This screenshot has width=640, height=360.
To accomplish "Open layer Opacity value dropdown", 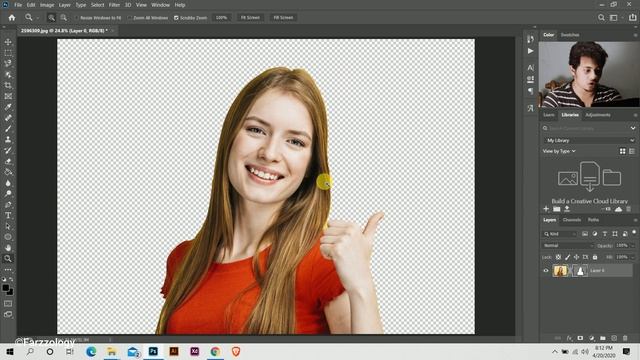I will point(633,245).
